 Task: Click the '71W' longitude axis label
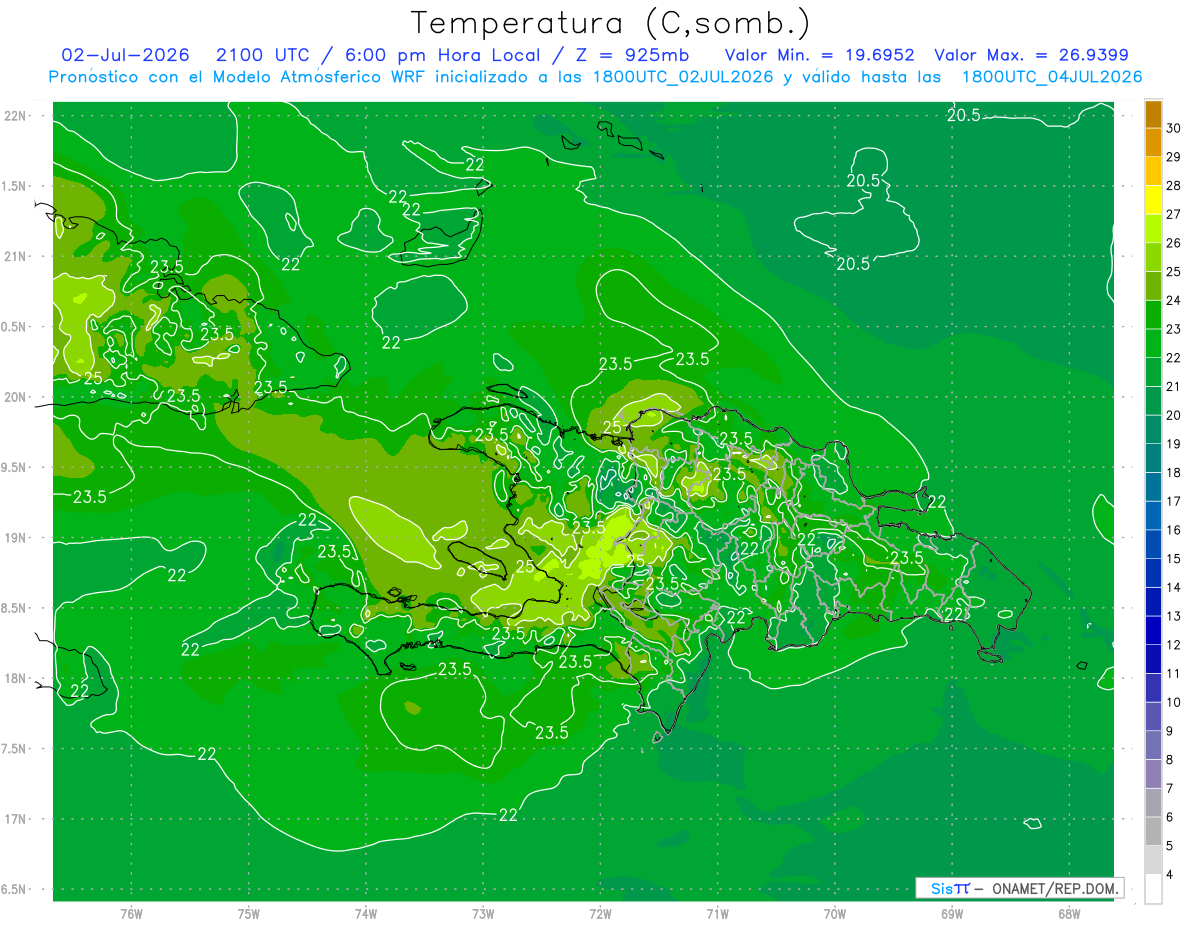point(717,914)
